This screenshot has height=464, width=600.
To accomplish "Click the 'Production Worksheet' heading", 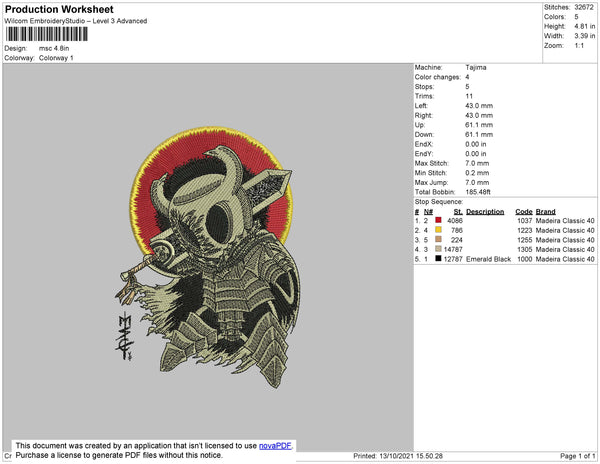I will (59, 10).
